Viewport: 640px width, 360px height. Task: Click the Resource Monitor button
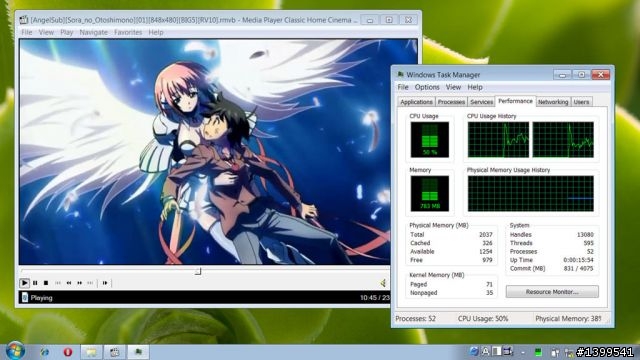coord(552,292)
